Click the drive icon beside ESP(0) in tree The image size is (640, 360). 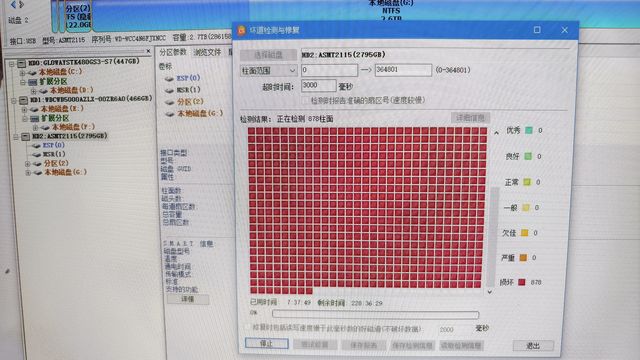click(36, 146)
